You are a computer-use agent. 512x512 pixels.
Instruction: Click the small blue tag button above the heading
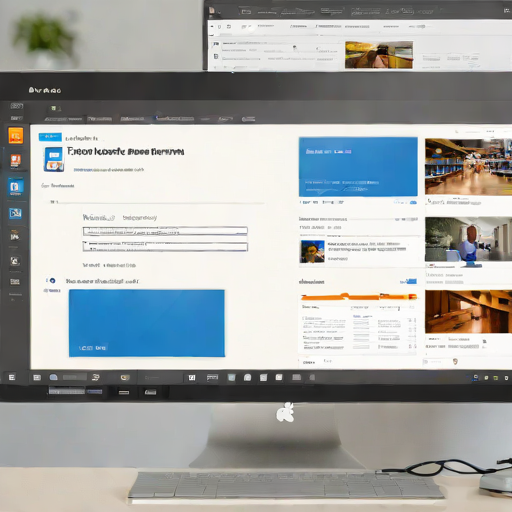coord(50,137)
